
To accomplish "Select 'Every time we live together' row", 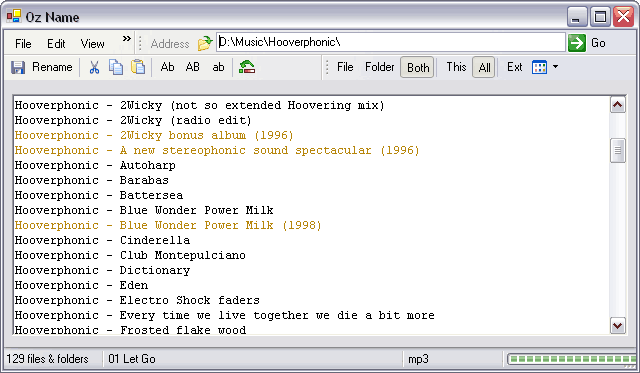I will 224,315.
